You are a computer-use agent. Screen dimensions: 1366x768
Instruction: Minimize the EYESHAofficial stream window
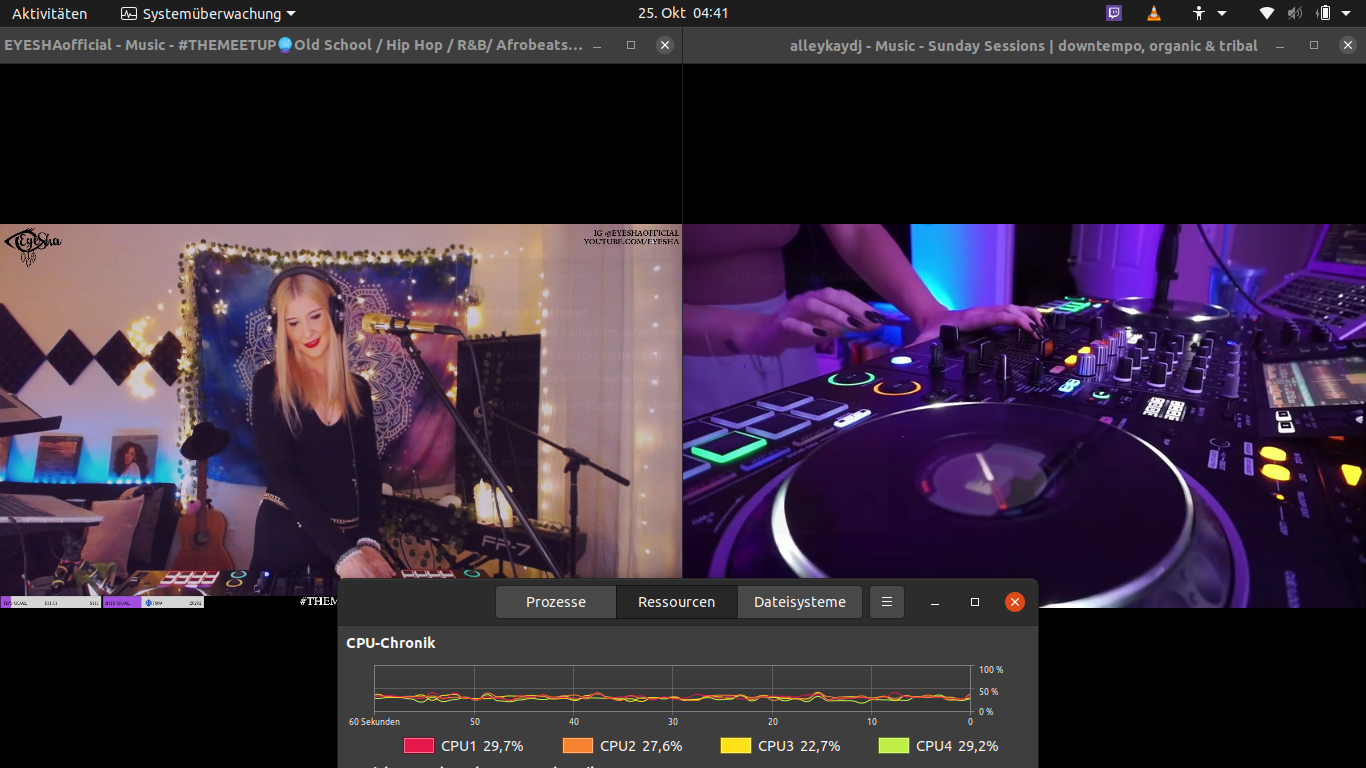598,45
